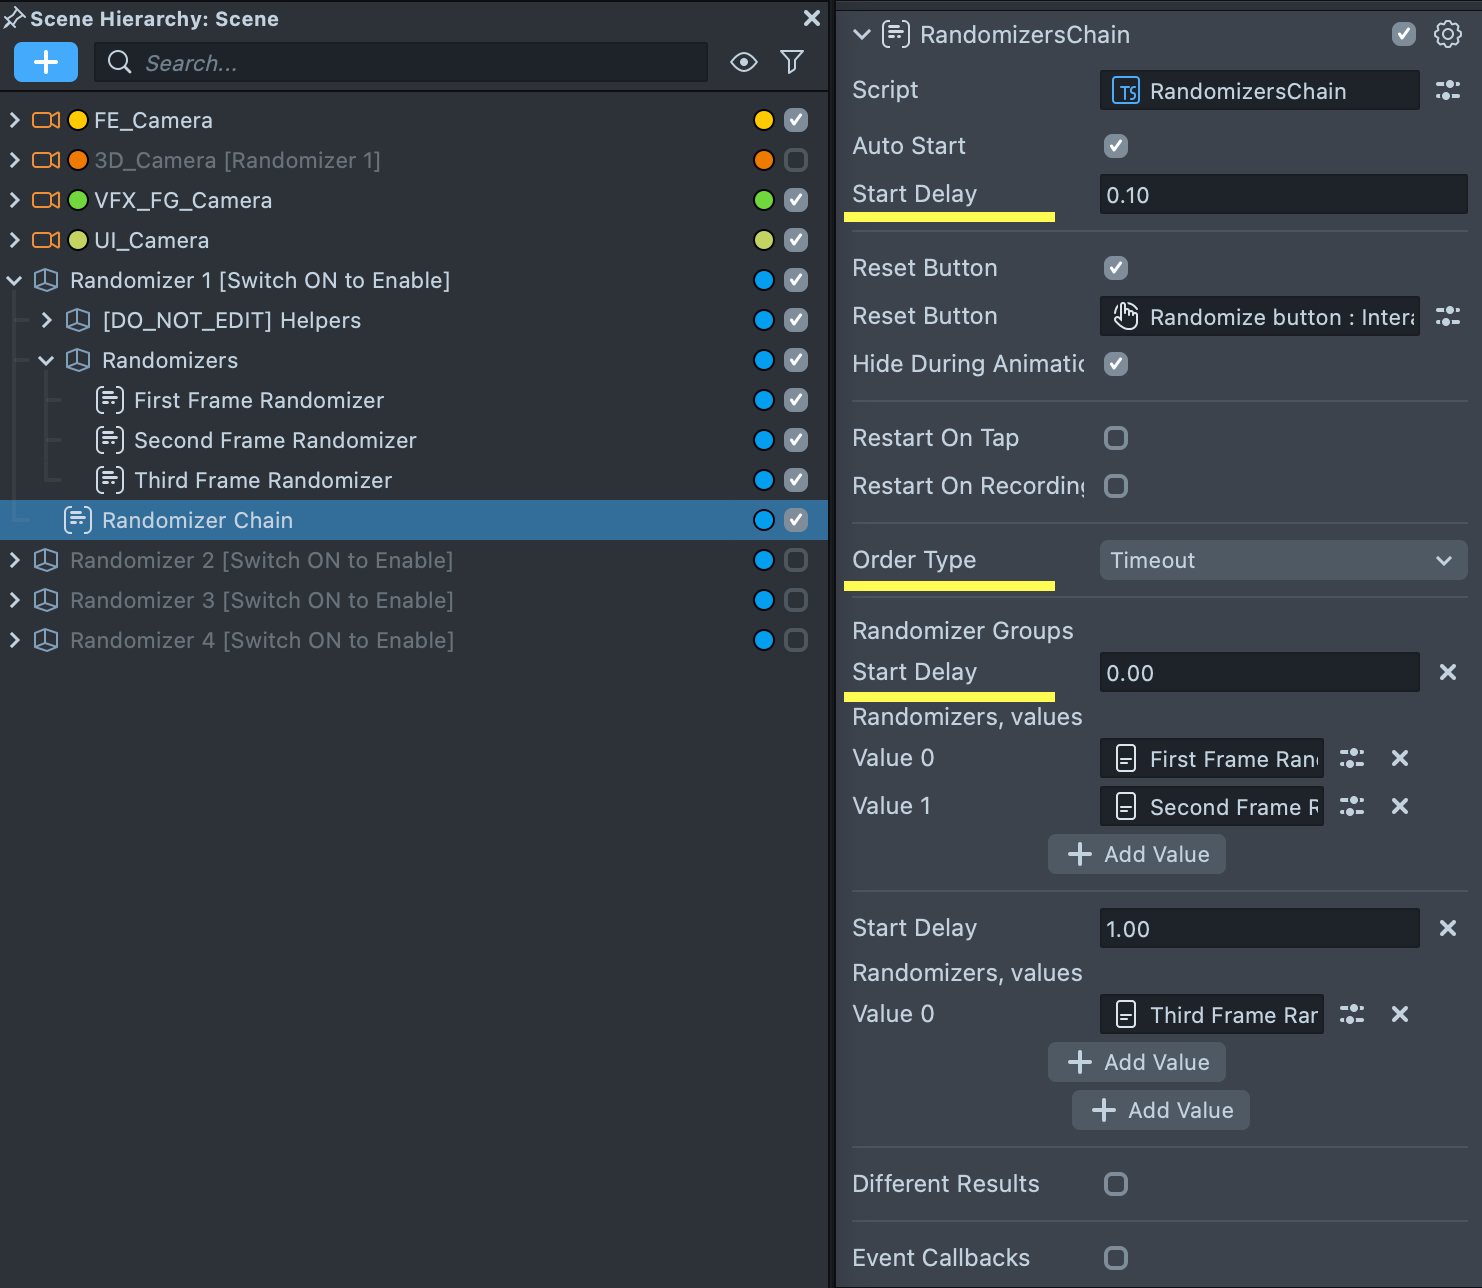Click the filter funnel icon in hierarchy
Viewport: 1482px width, 1288px height.
click(x=792, y=62)
